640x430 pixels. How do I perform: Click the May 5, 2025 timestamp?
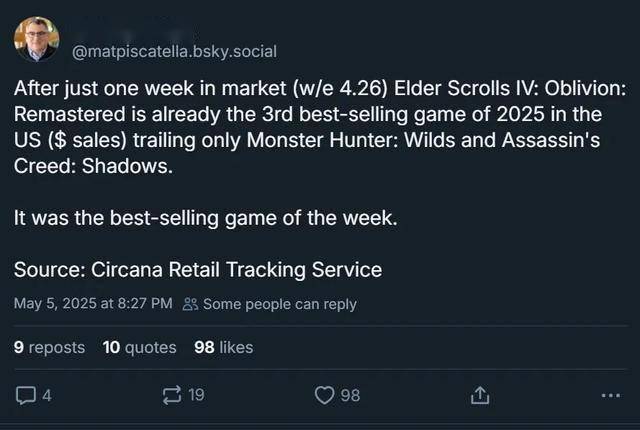tap(93, 304)
